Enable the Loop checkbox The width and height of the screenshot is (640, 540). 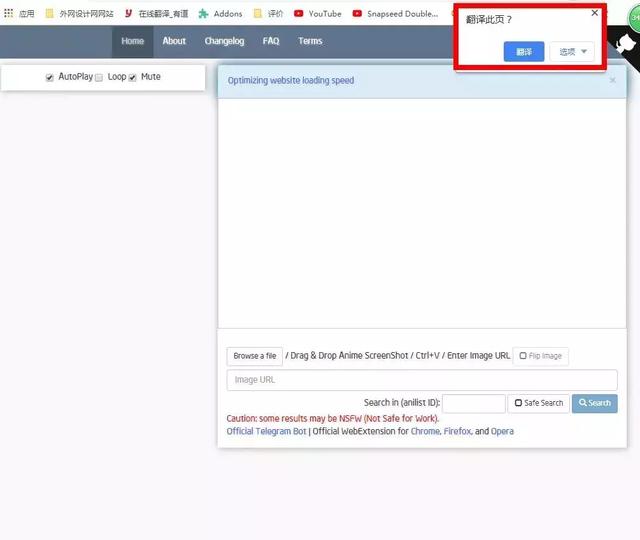pyautogui.click(x=99, y=78)
